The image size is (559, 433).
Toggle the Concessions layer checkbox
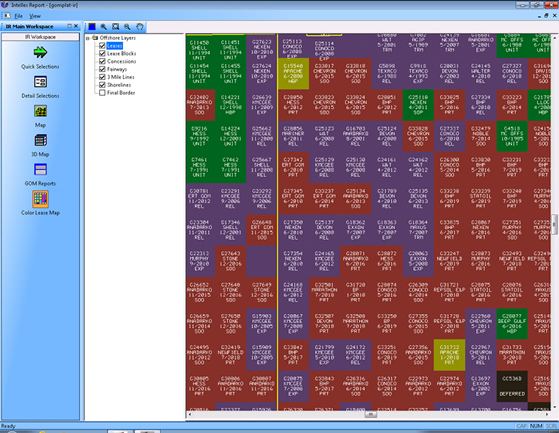[x=102, y=61]
